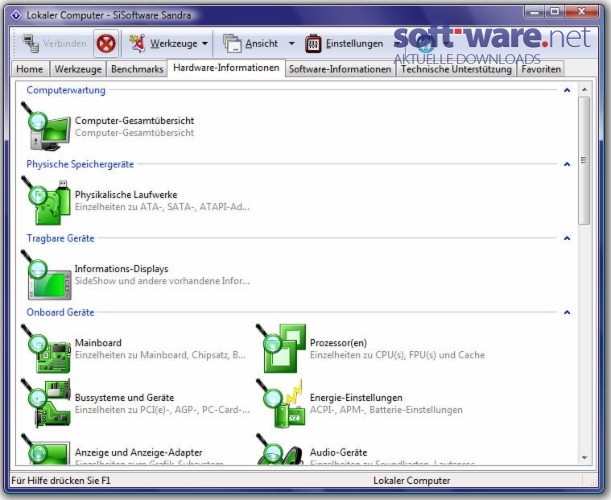
Task: Click the Ansicht toolbar label
Action: click(261, 43)
